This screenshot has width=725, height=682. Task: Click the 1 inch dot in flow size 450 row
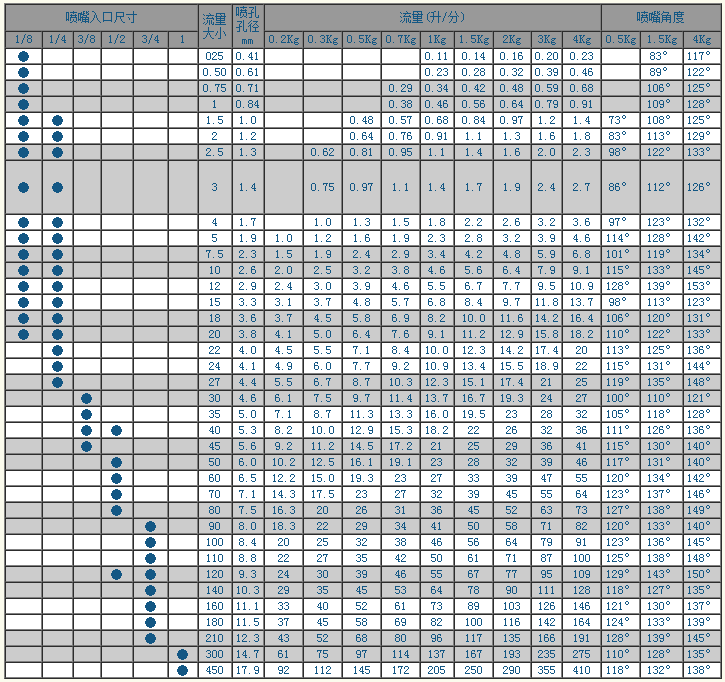tap(182, 670)
